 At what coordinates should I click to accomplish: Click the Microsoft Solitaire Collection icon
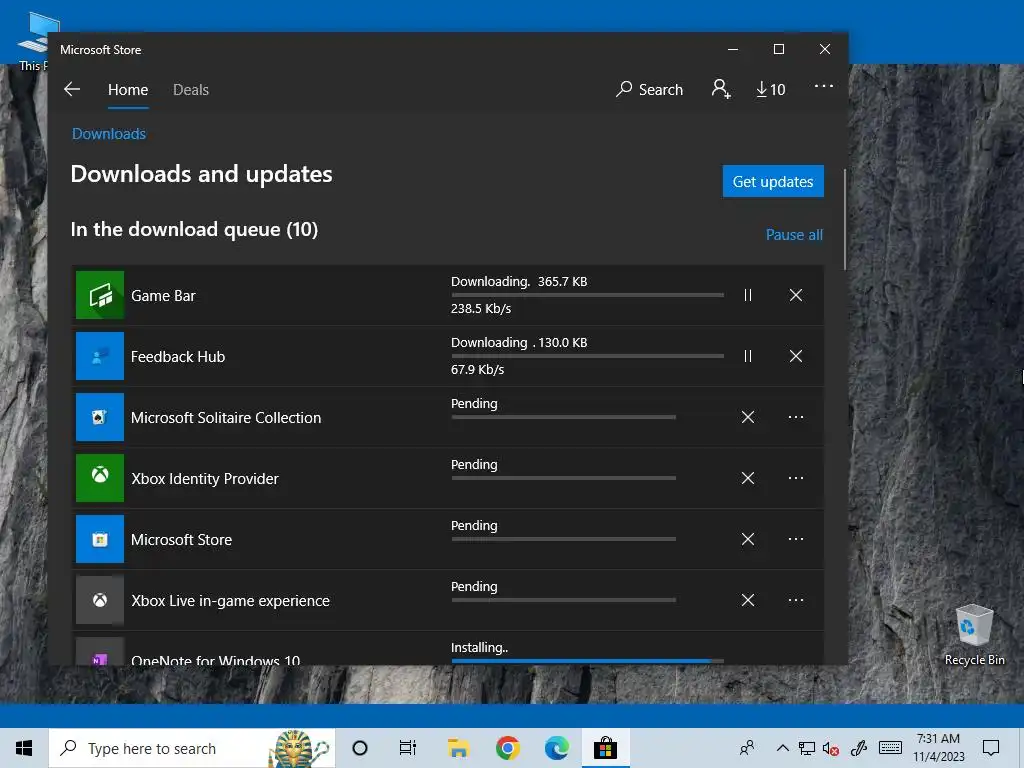100,417
